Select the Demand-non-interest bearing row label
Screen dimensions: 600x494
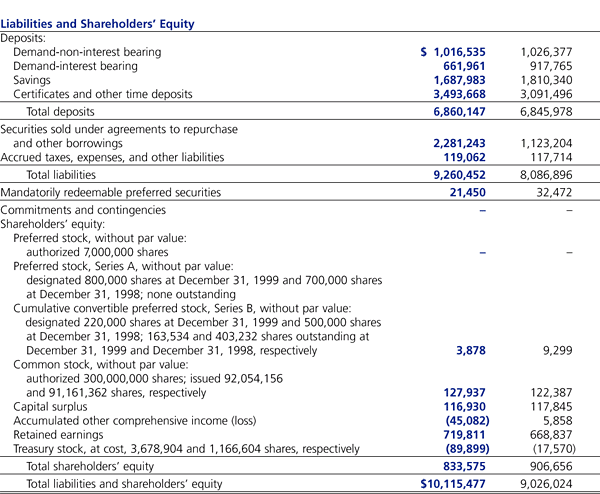pos(87,51)
